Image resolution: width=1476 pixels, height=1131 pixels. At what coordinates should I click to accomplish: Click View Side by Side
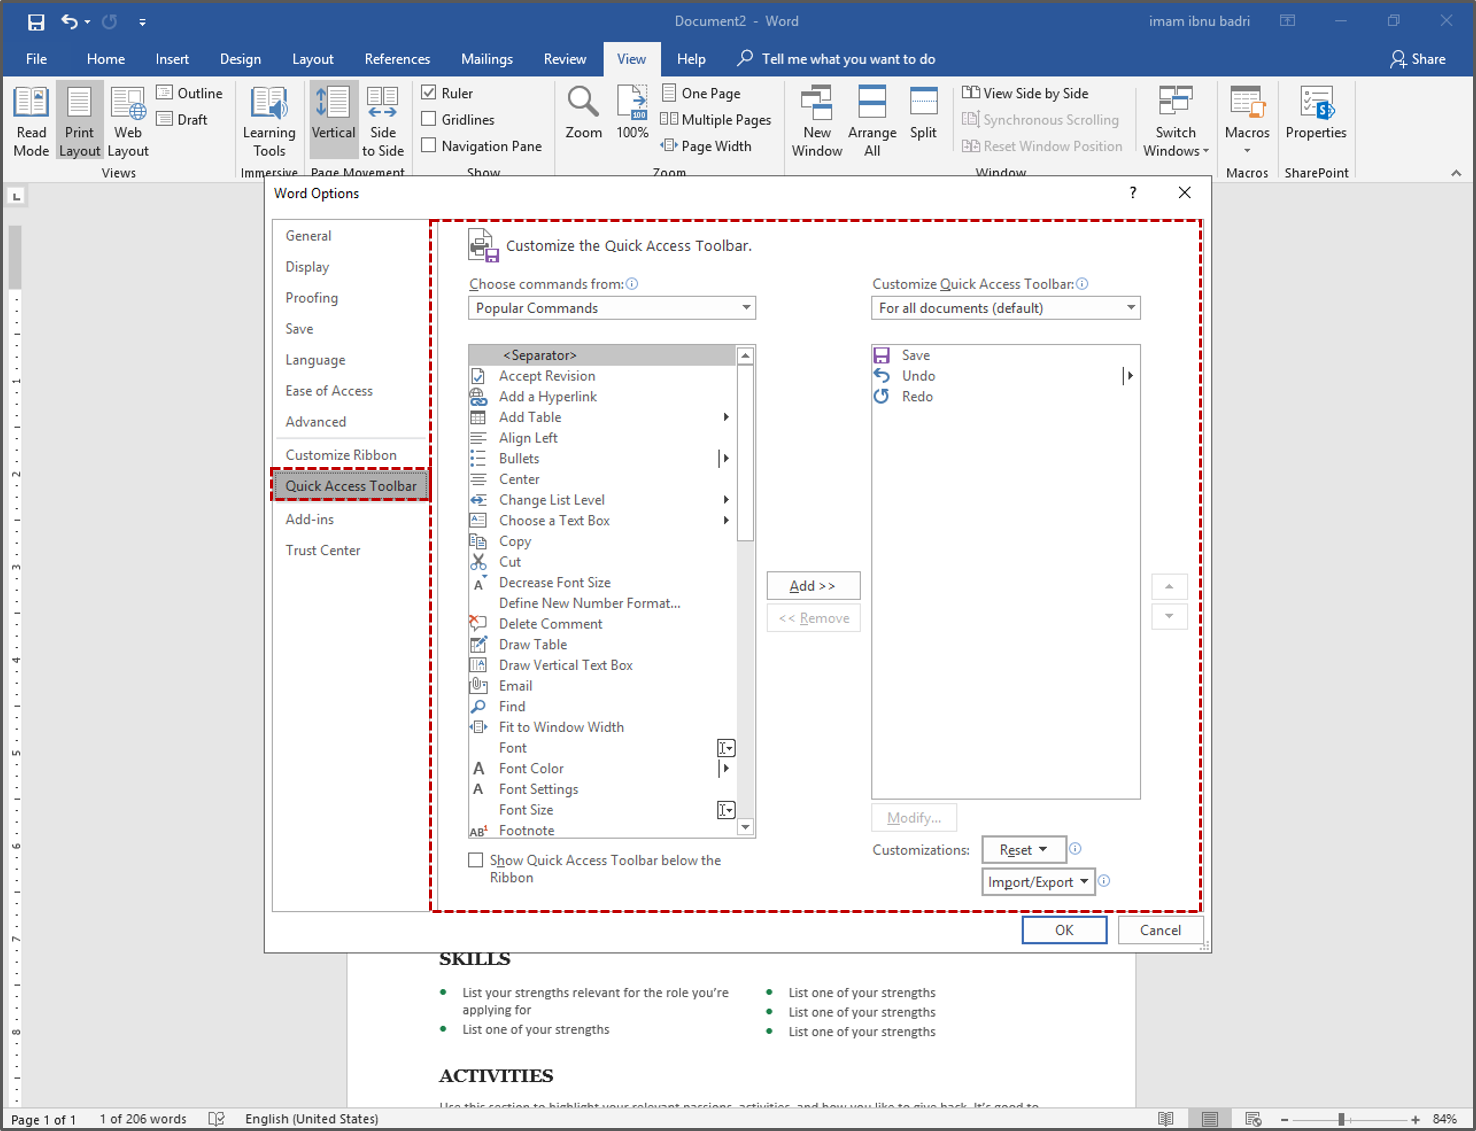tap(1025, 93)
